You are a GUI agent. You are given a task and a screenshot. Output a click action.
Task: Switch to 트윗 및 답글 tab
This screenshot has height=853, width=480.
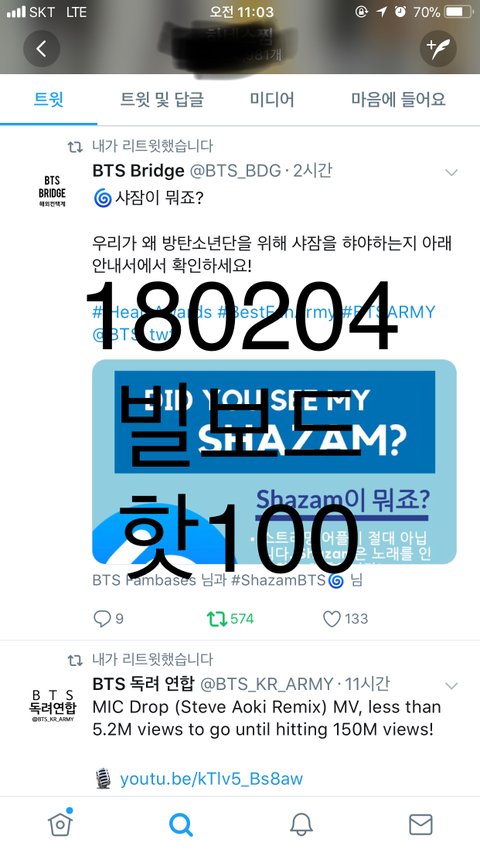[x=162, y=100]
